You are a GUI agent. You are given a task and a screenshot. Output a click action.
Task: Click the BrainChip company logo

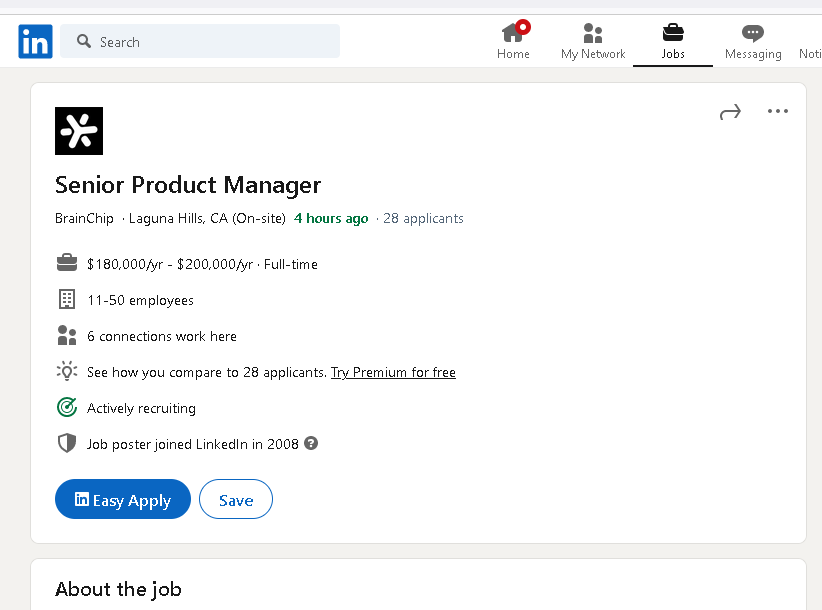[79, 131]
